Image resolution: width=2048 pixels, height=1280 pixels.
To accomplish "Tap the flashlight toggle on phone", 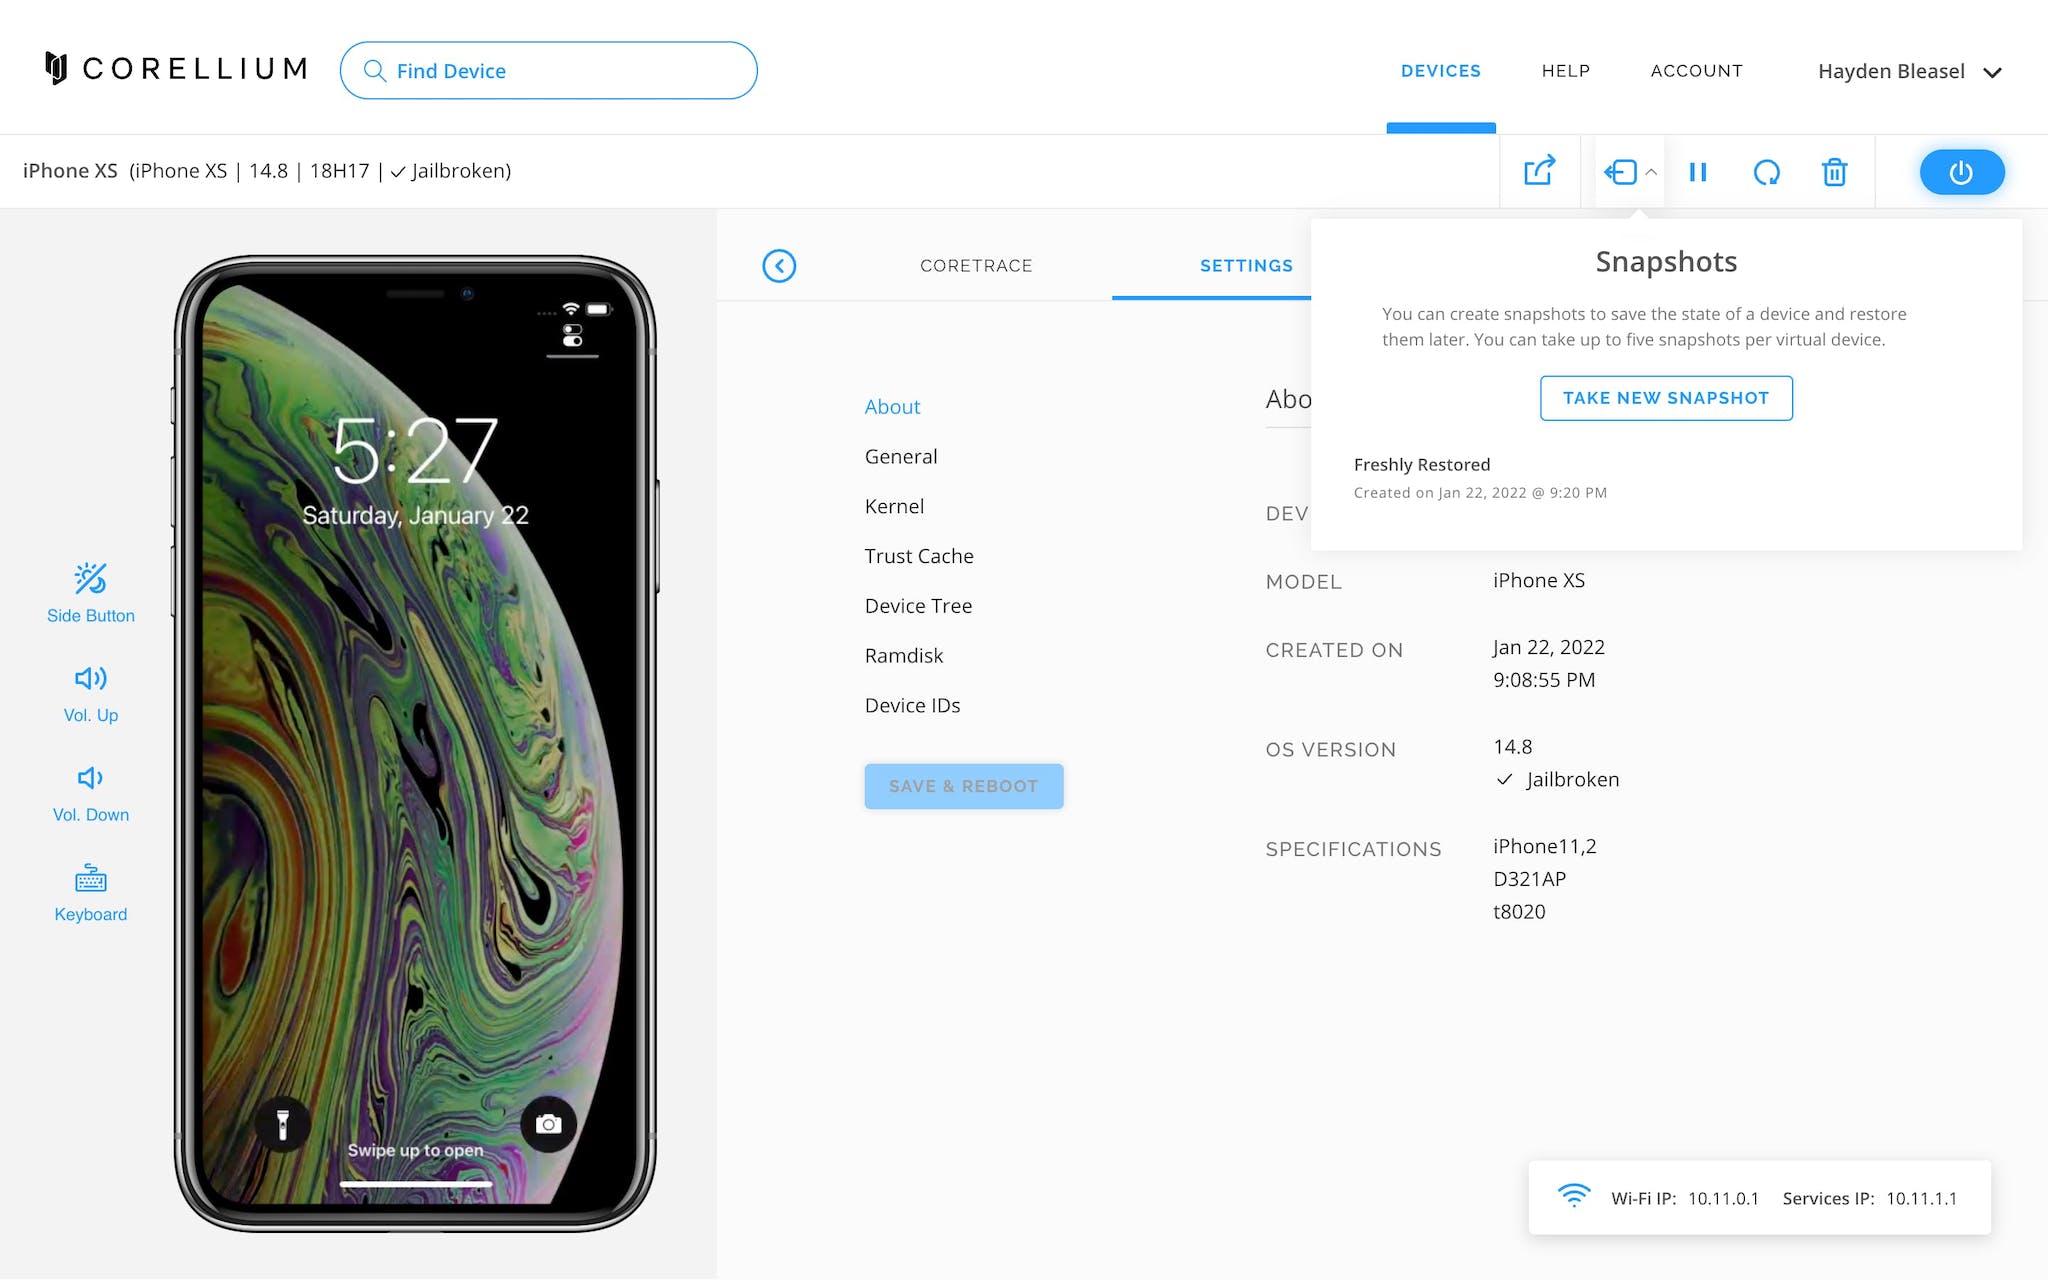I will pos(283,1124).
